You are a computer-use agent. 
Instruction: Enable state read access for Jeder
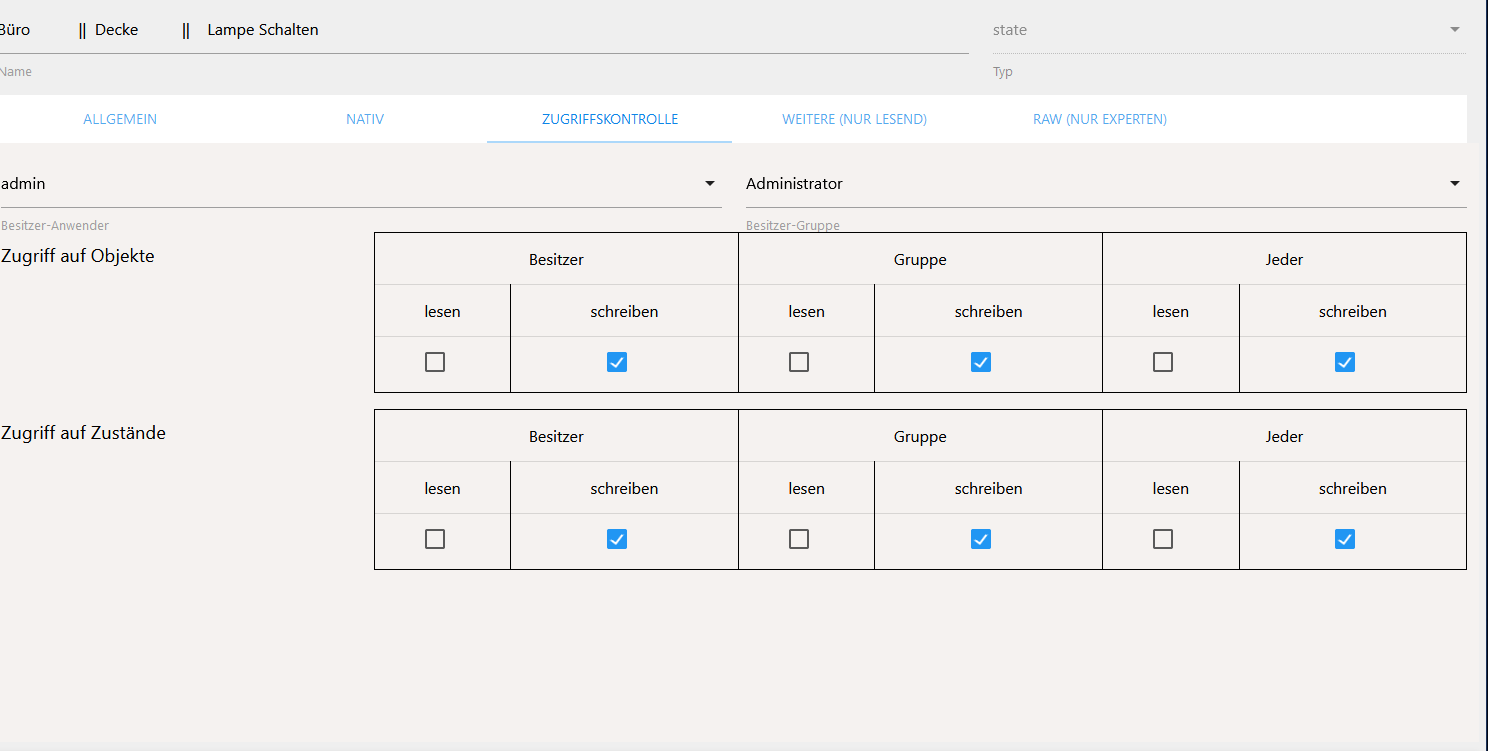1163,539
